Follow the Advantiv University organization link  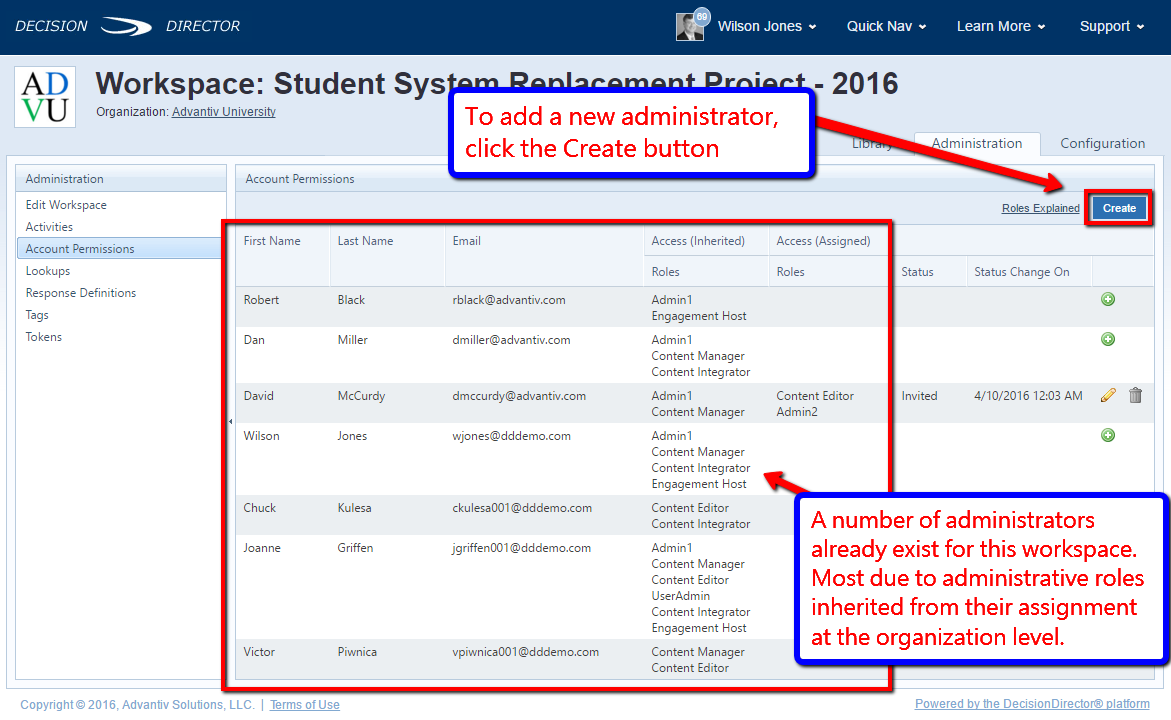223,112
